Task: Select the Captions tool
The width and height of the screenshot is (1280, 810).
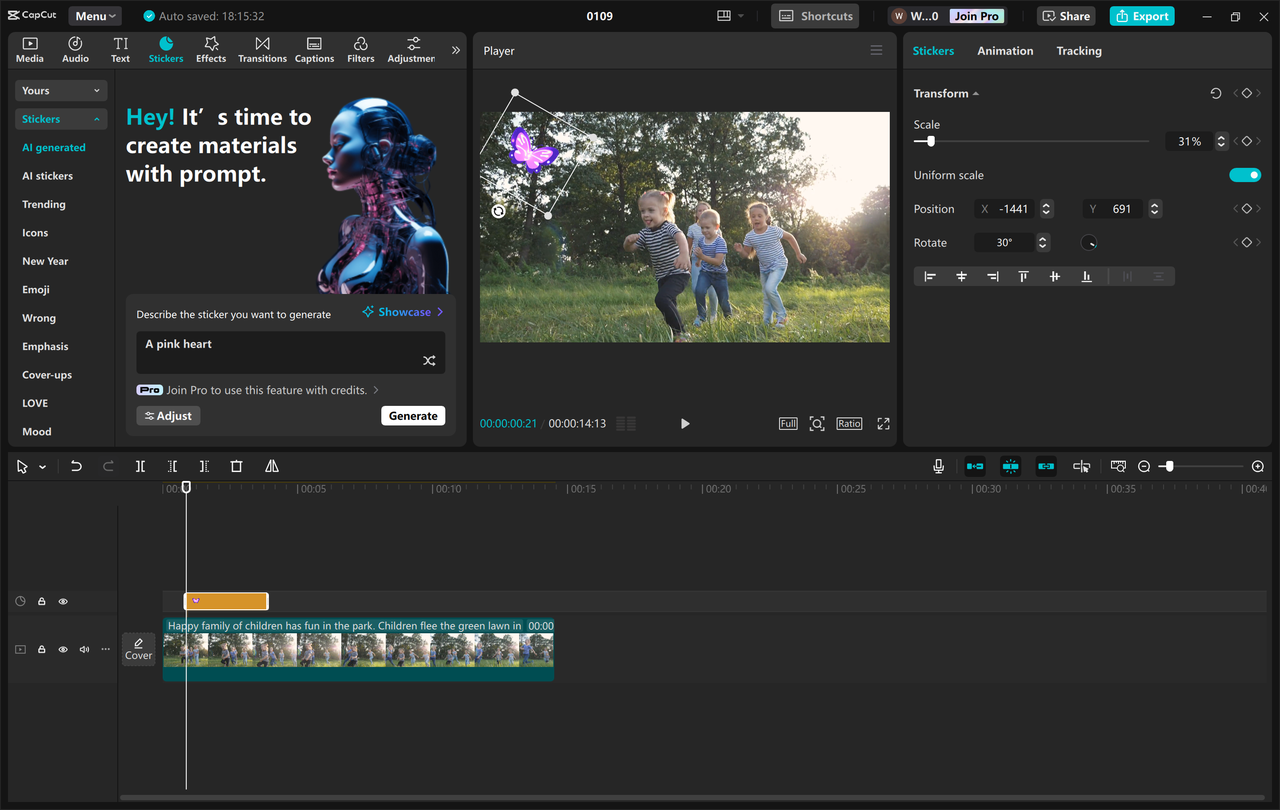Action: coord(314,49)
